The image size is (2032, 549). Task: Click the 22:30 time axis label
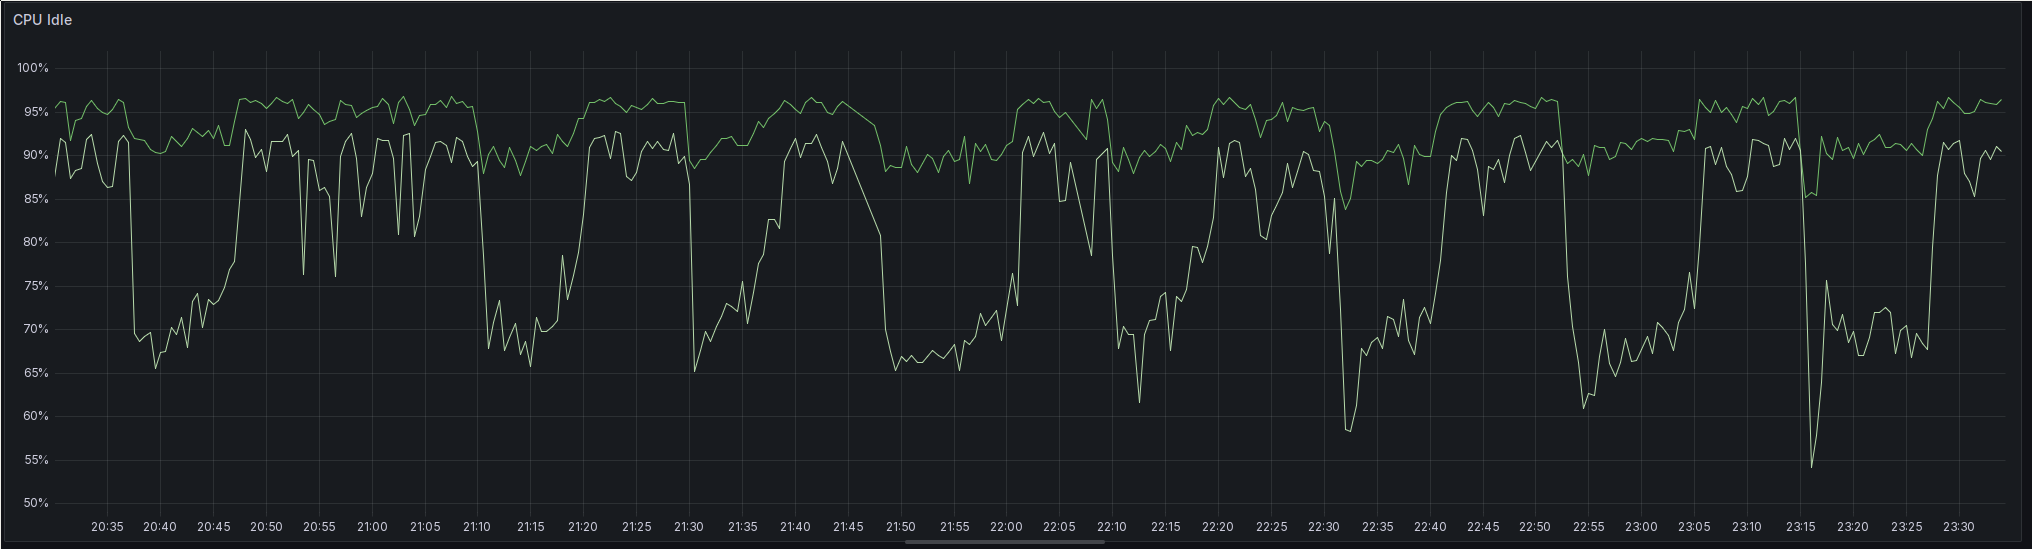tap(1324, 527)
